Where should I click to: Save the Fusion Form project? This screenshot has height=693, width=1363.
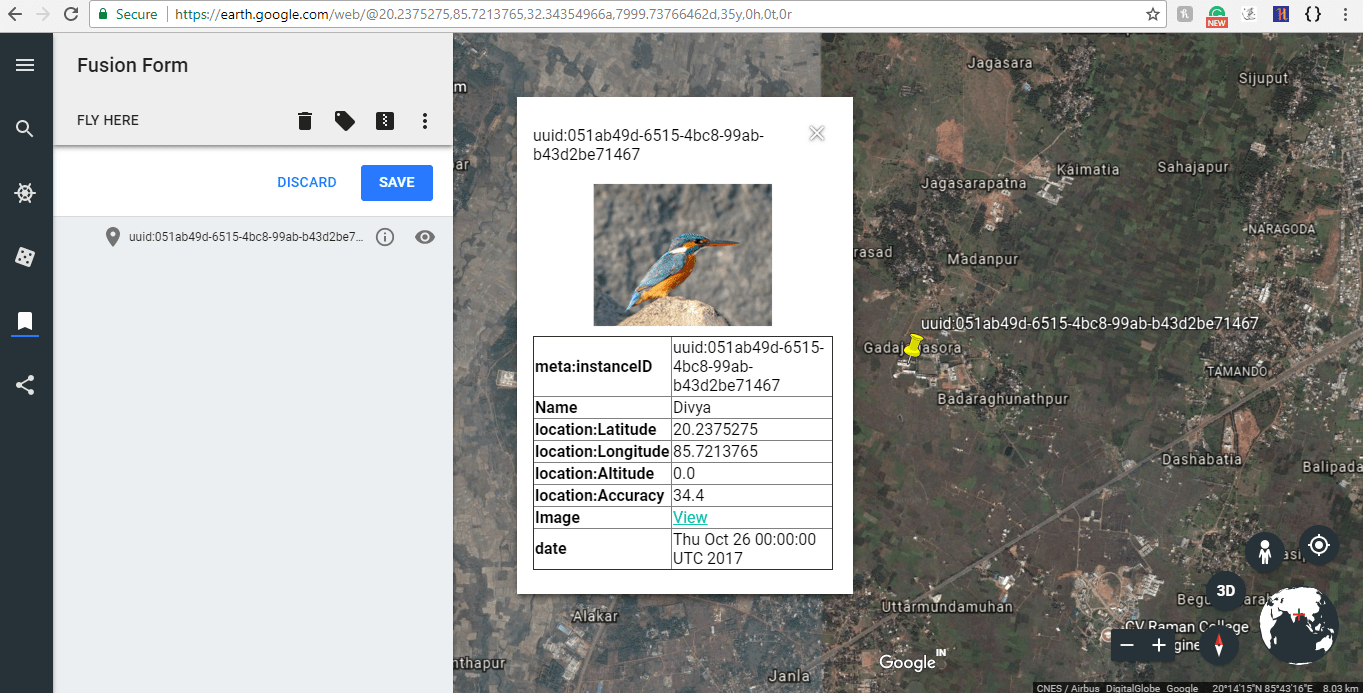[397, 182]
